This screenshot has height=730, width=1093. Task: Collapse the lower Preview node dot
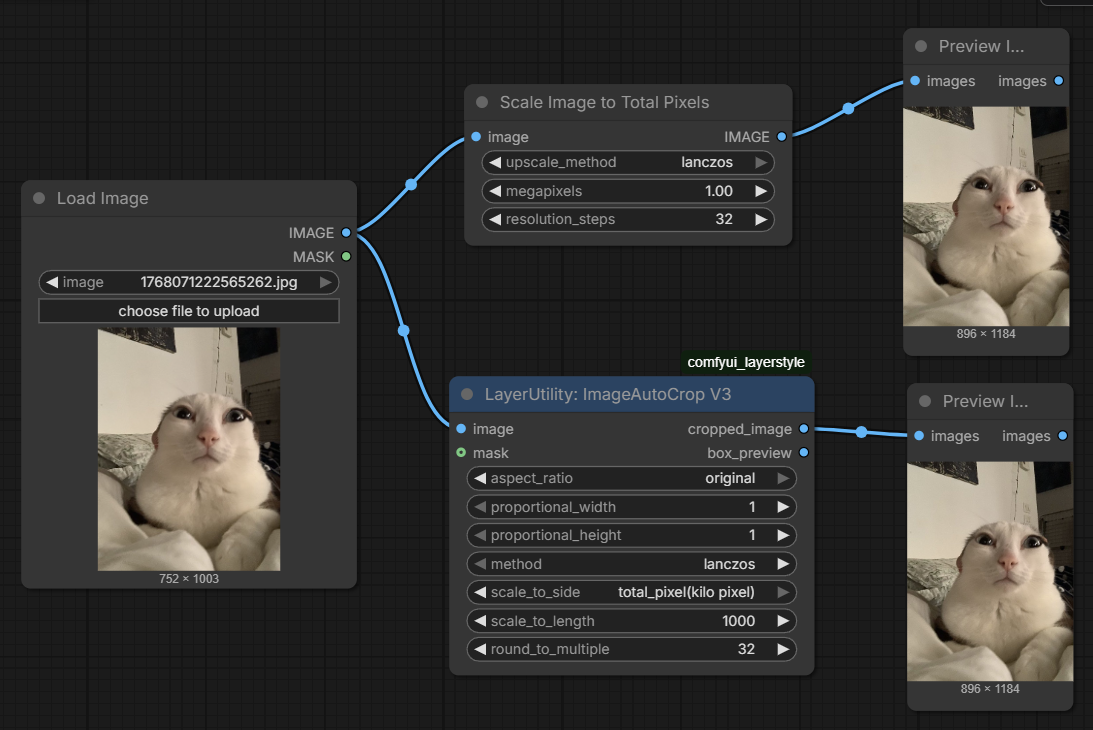(x=925, y=402)
